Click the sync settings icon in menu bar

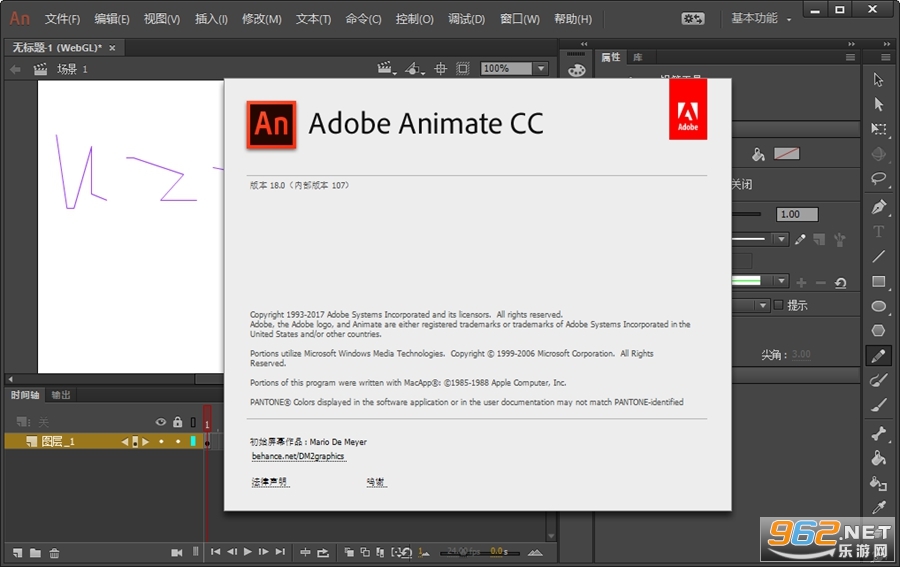[693, 18]
